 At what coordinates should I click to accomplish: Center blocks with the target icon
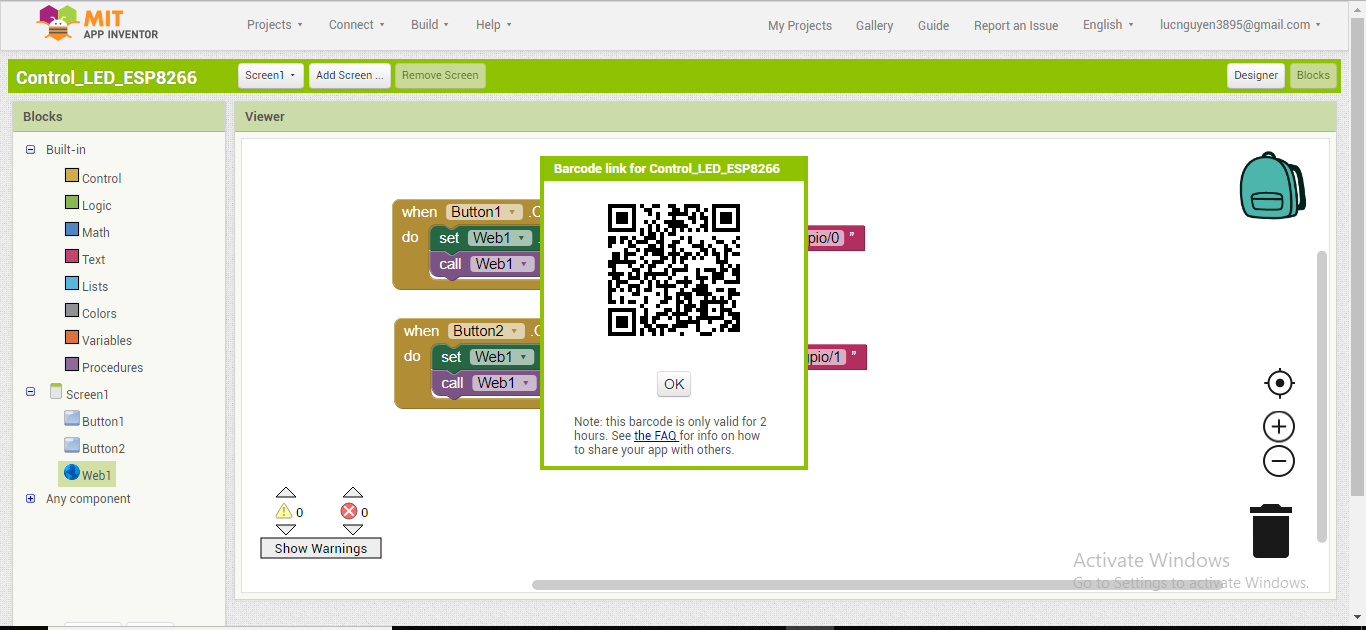coord(1279,383)
